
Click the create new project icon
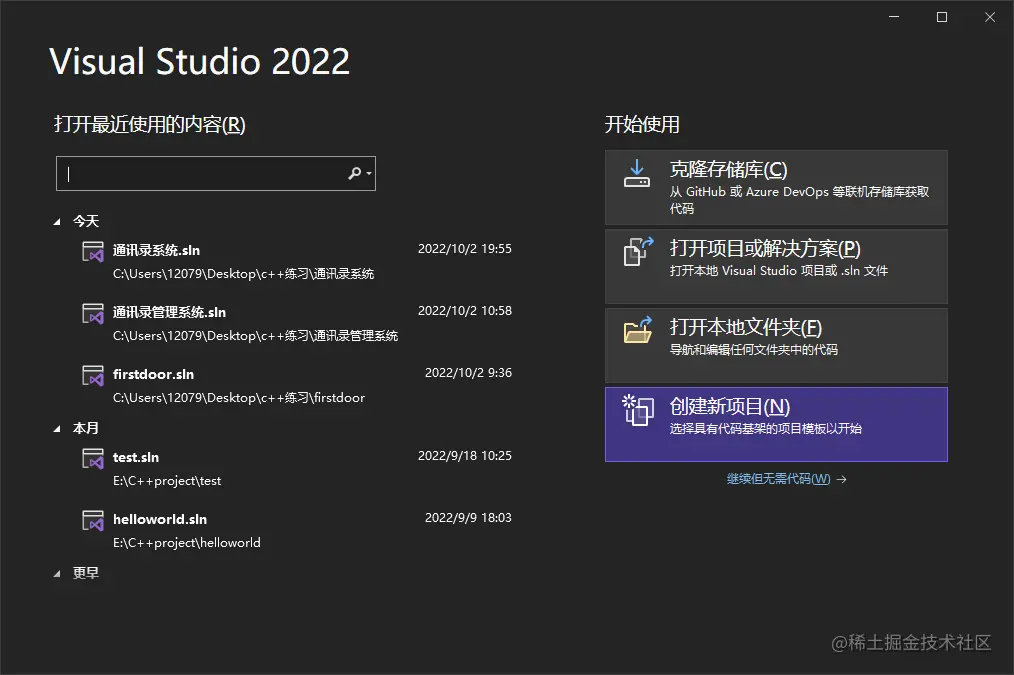pyautogui.click(x=638, y=410)
